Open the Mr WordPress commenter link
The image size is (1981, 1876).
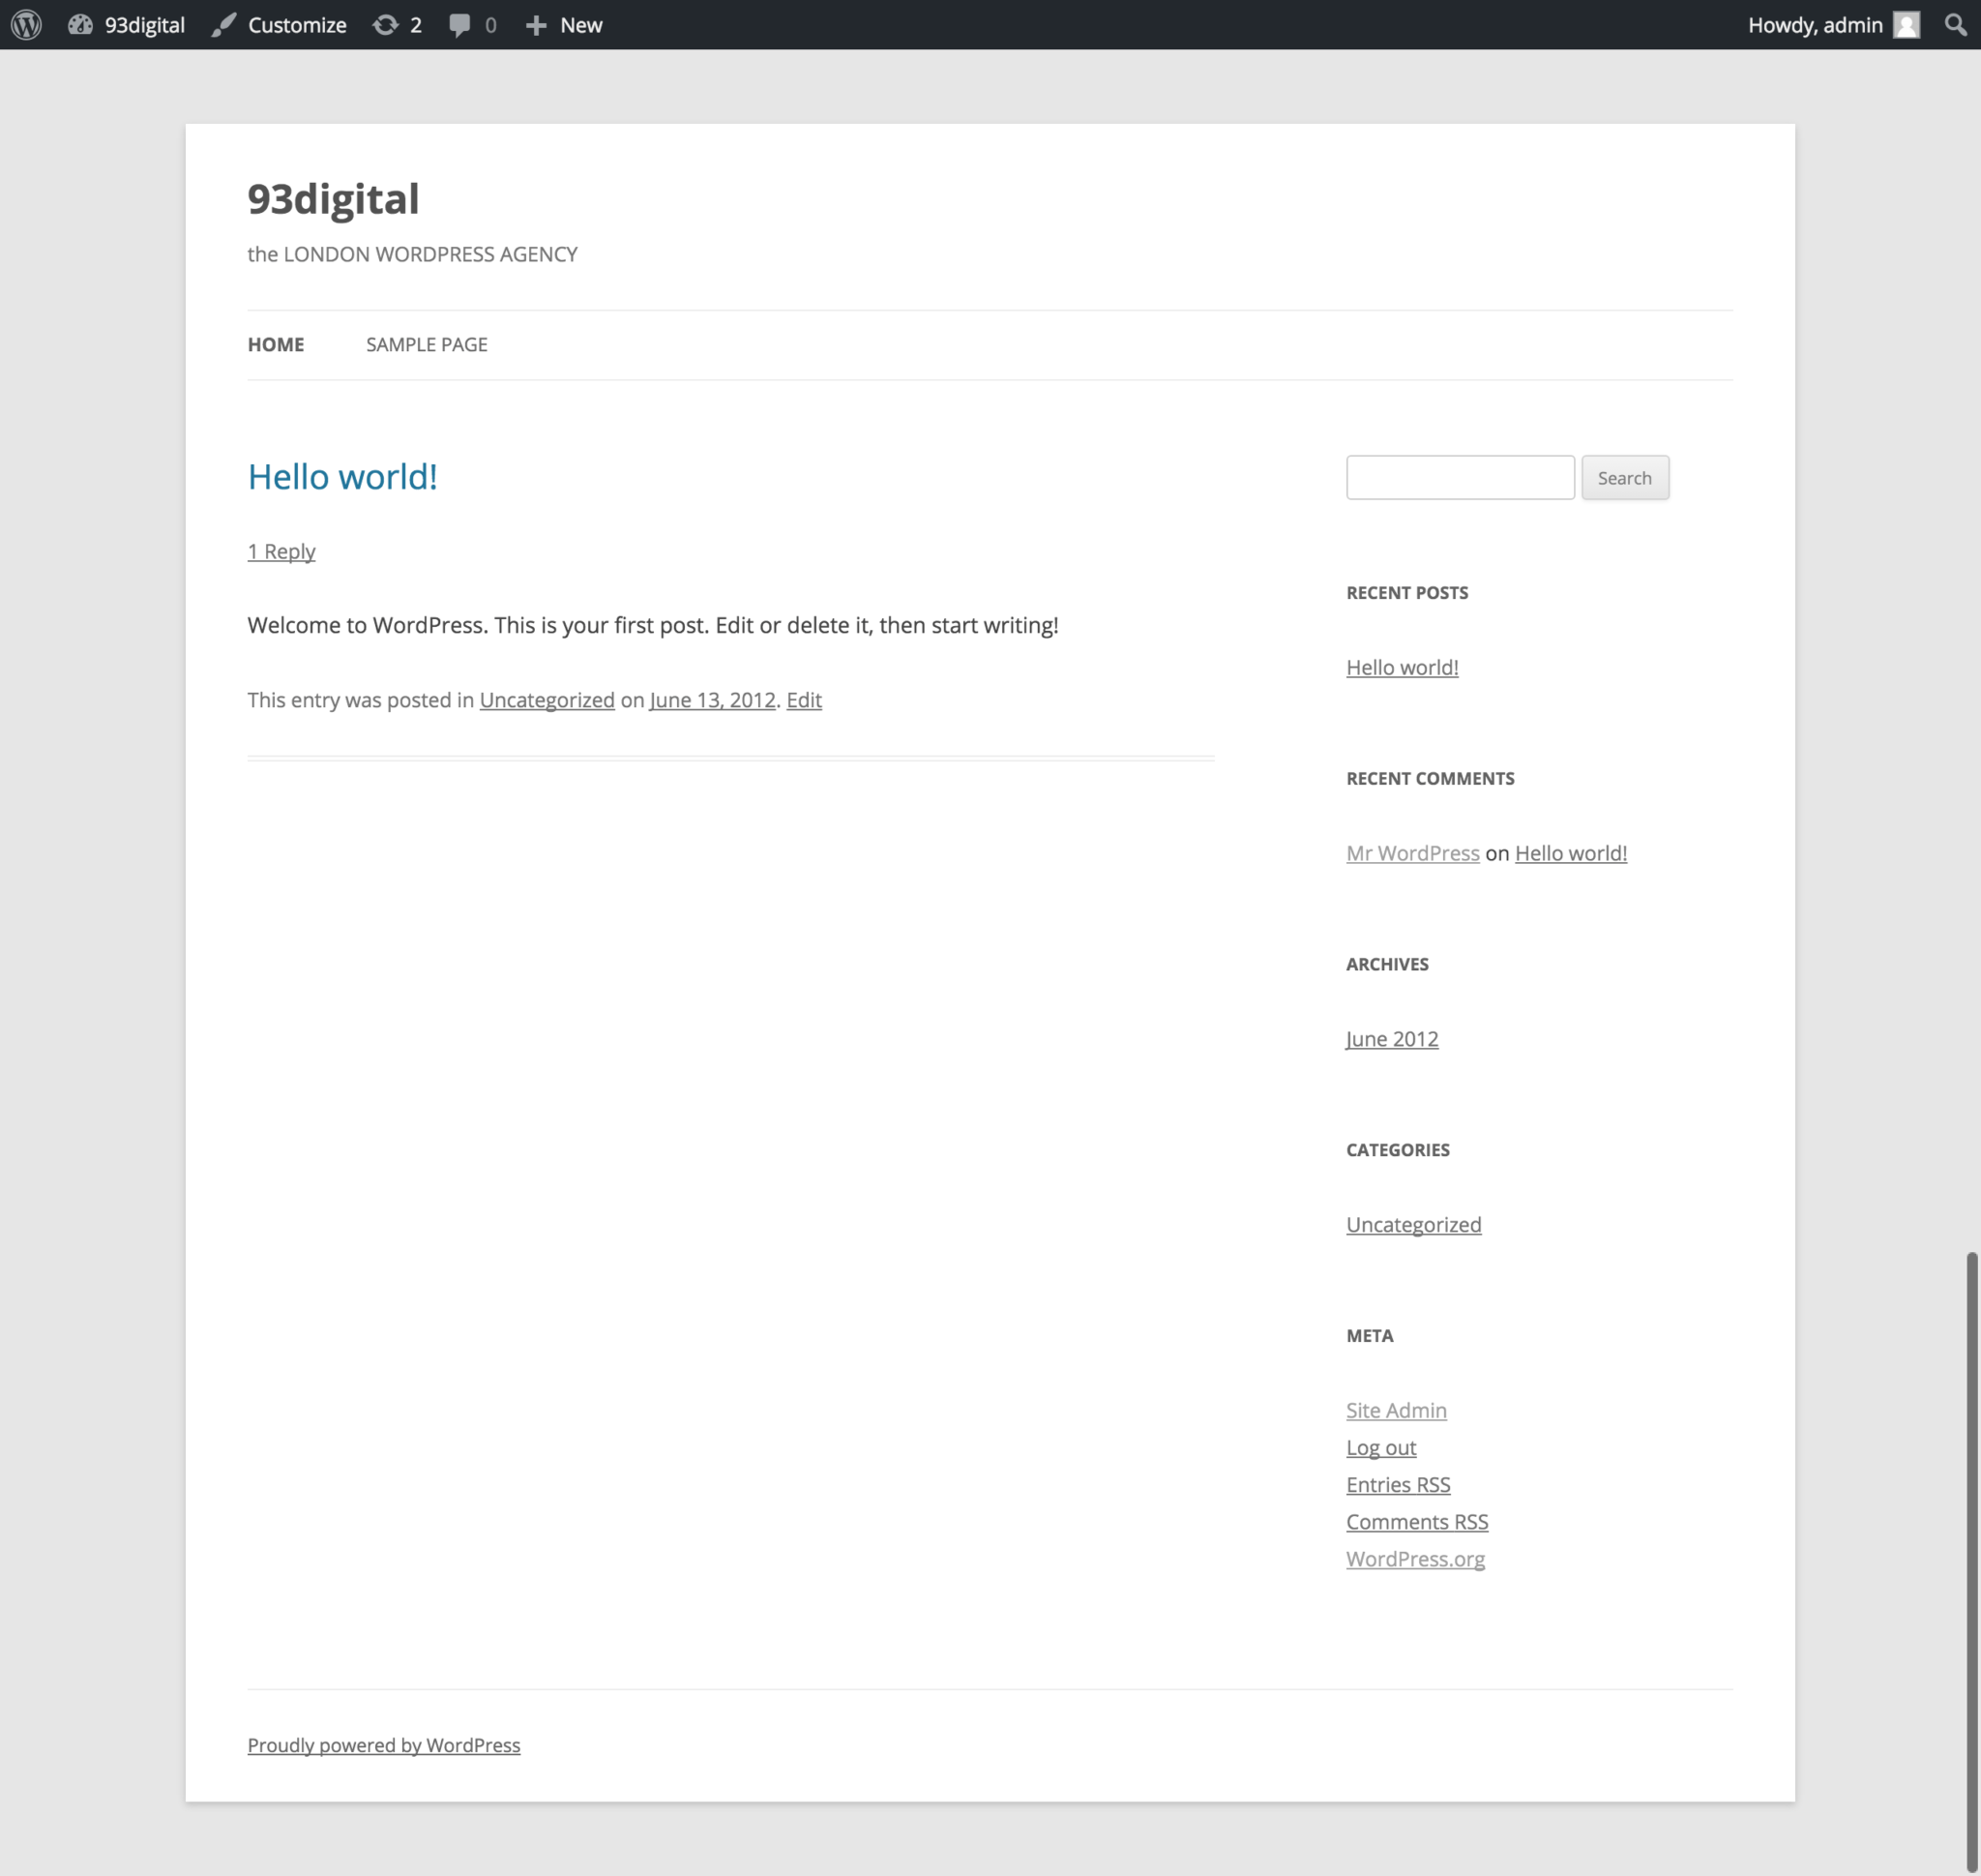point(1412,853)
